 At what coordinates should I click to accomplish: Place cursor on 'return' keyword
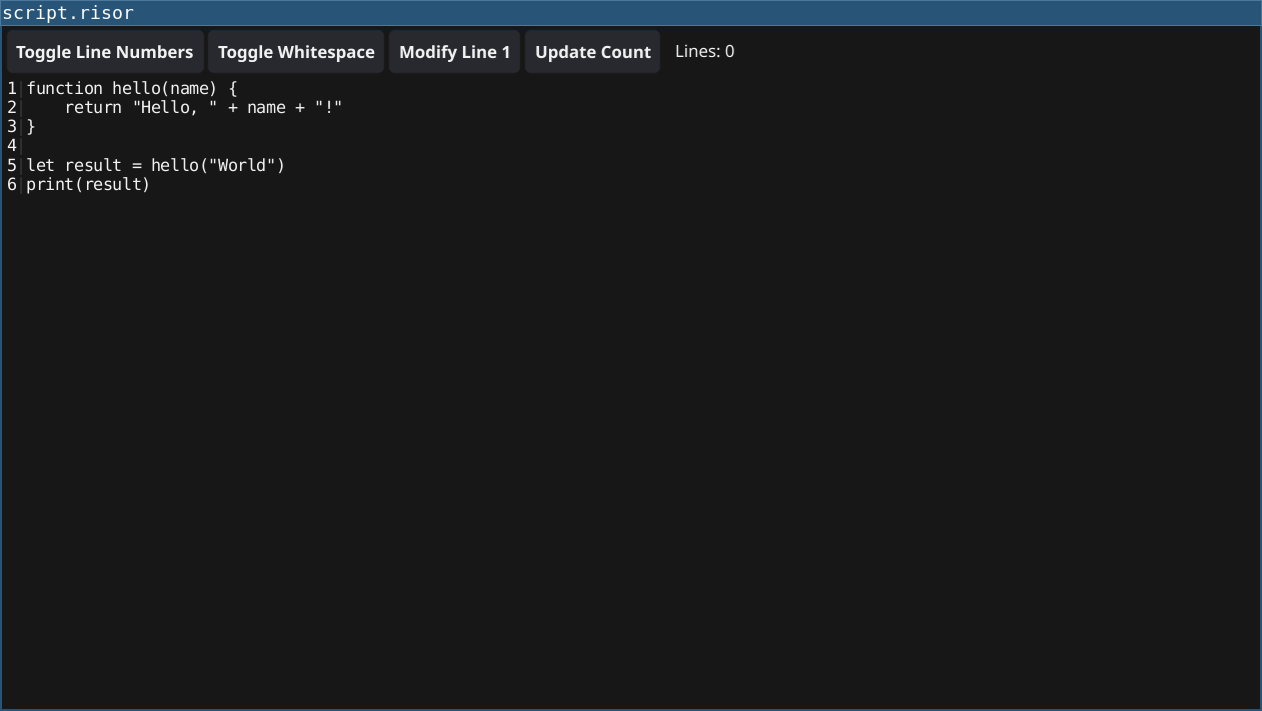93,107
